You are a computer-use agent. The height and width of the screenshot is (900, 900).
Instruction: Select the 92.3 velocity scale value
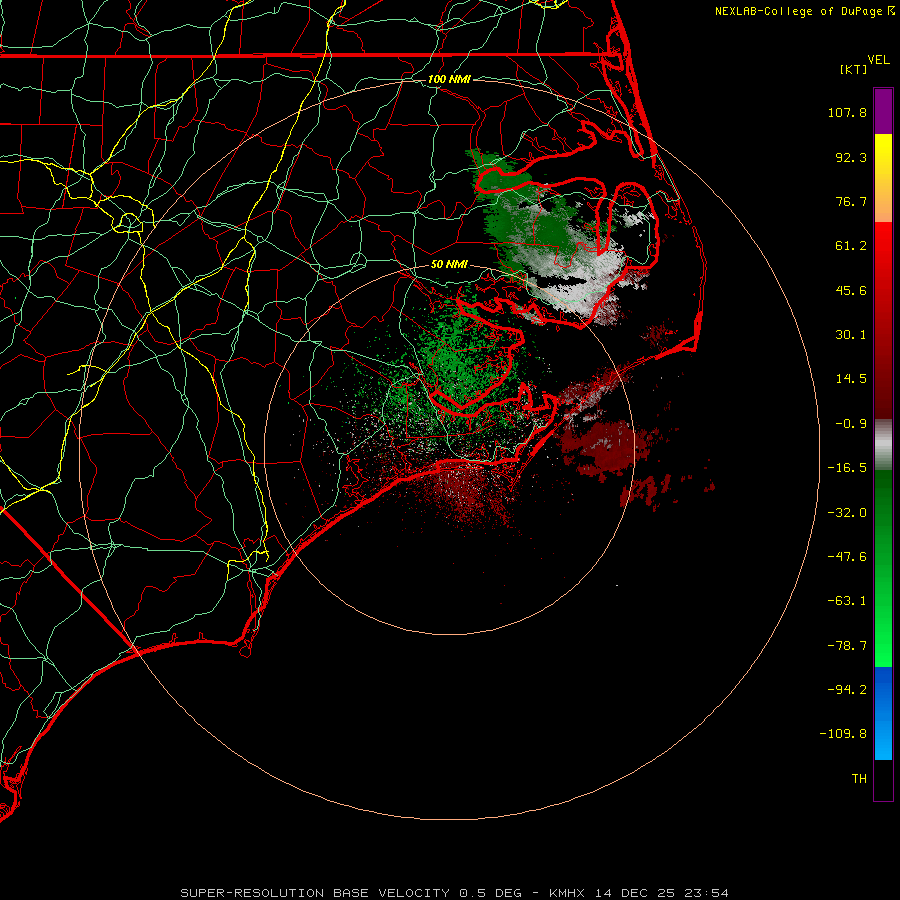click(851, 157)
